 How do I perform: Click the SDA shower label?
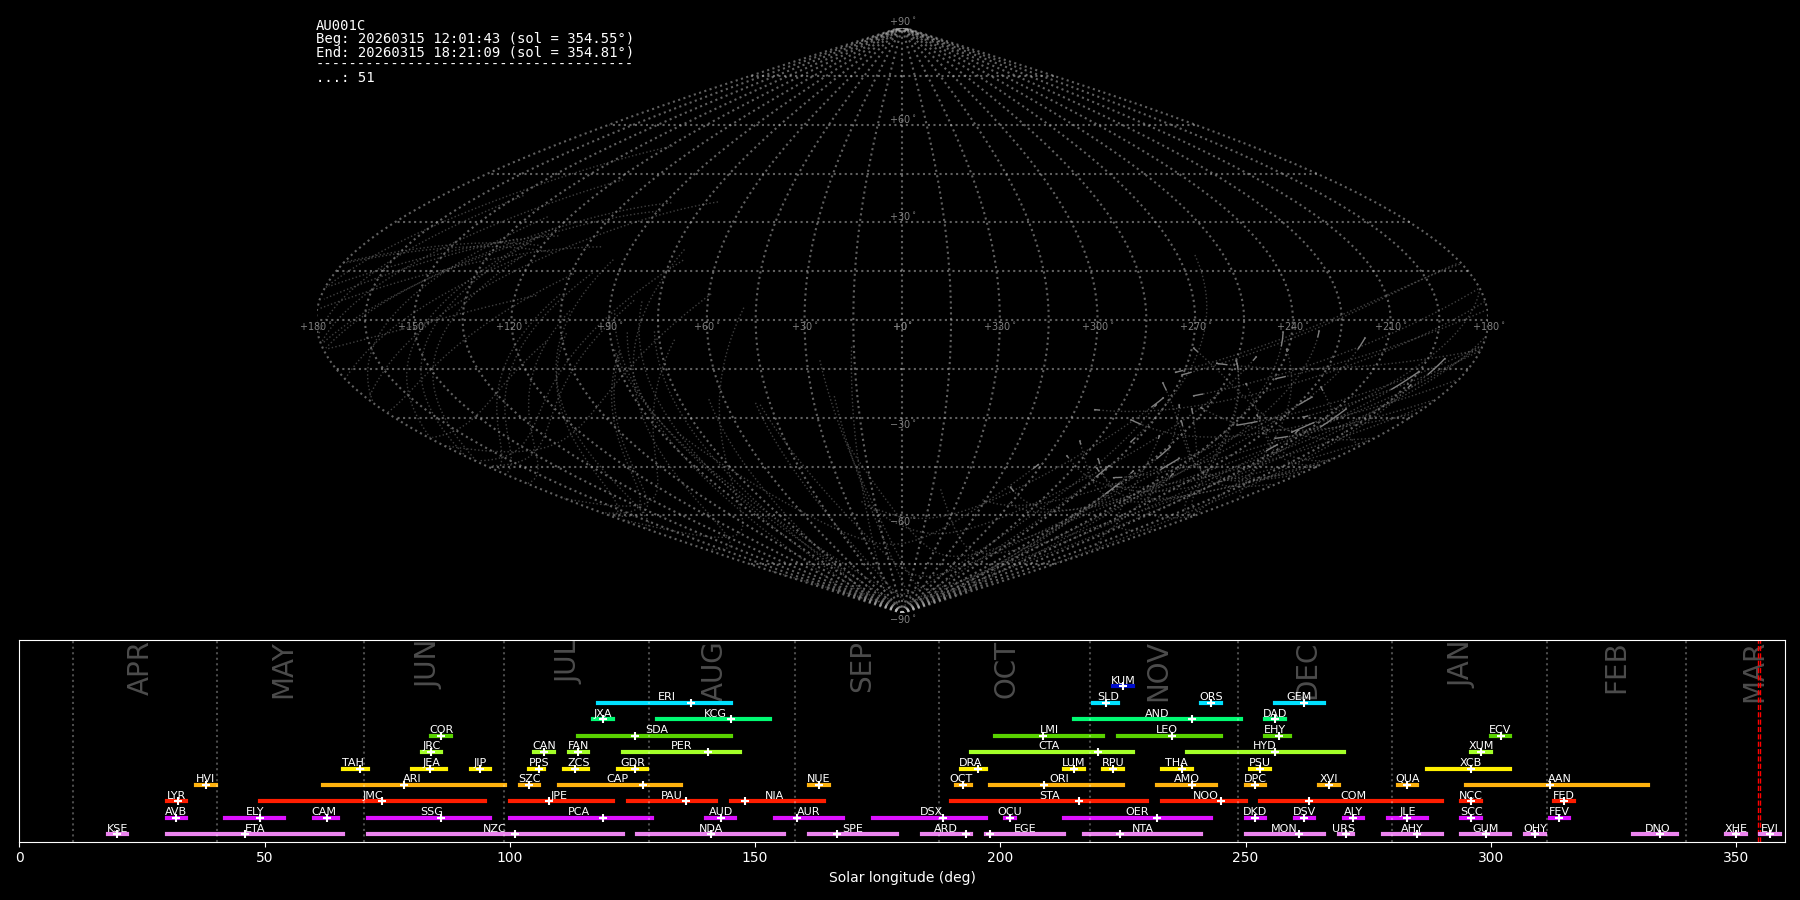pos(657,730)
